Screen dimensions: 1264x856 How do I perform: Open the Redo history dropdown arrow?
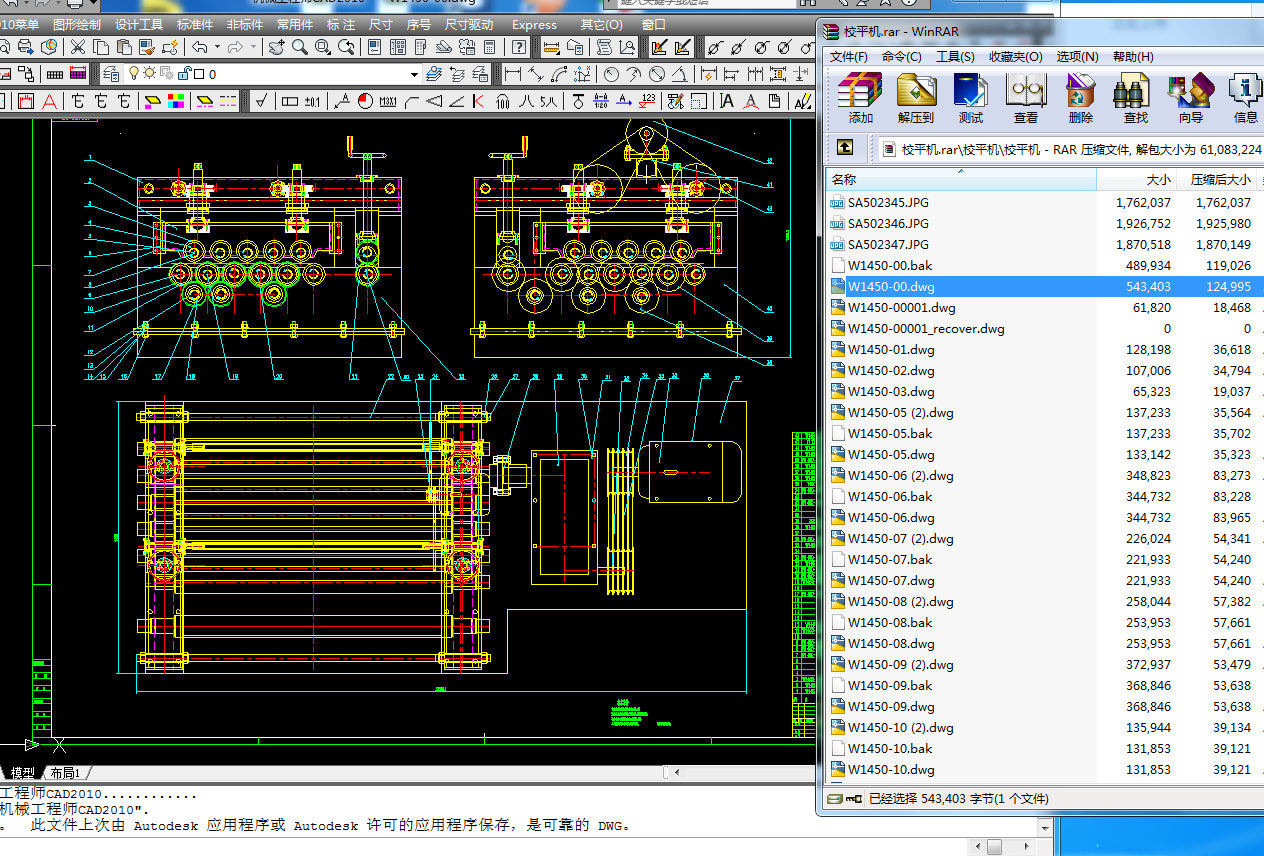[253, 47]
